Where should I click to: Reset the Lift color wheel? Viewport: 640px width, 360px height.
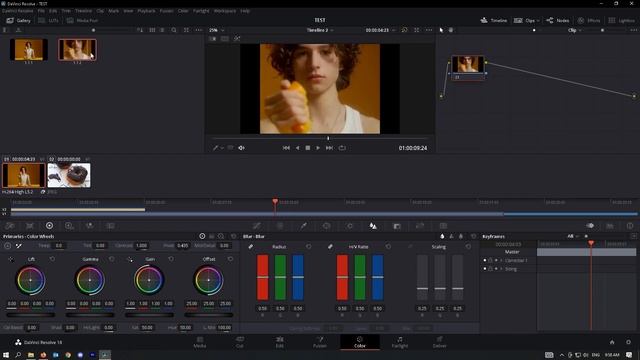(x=52, y=259)
